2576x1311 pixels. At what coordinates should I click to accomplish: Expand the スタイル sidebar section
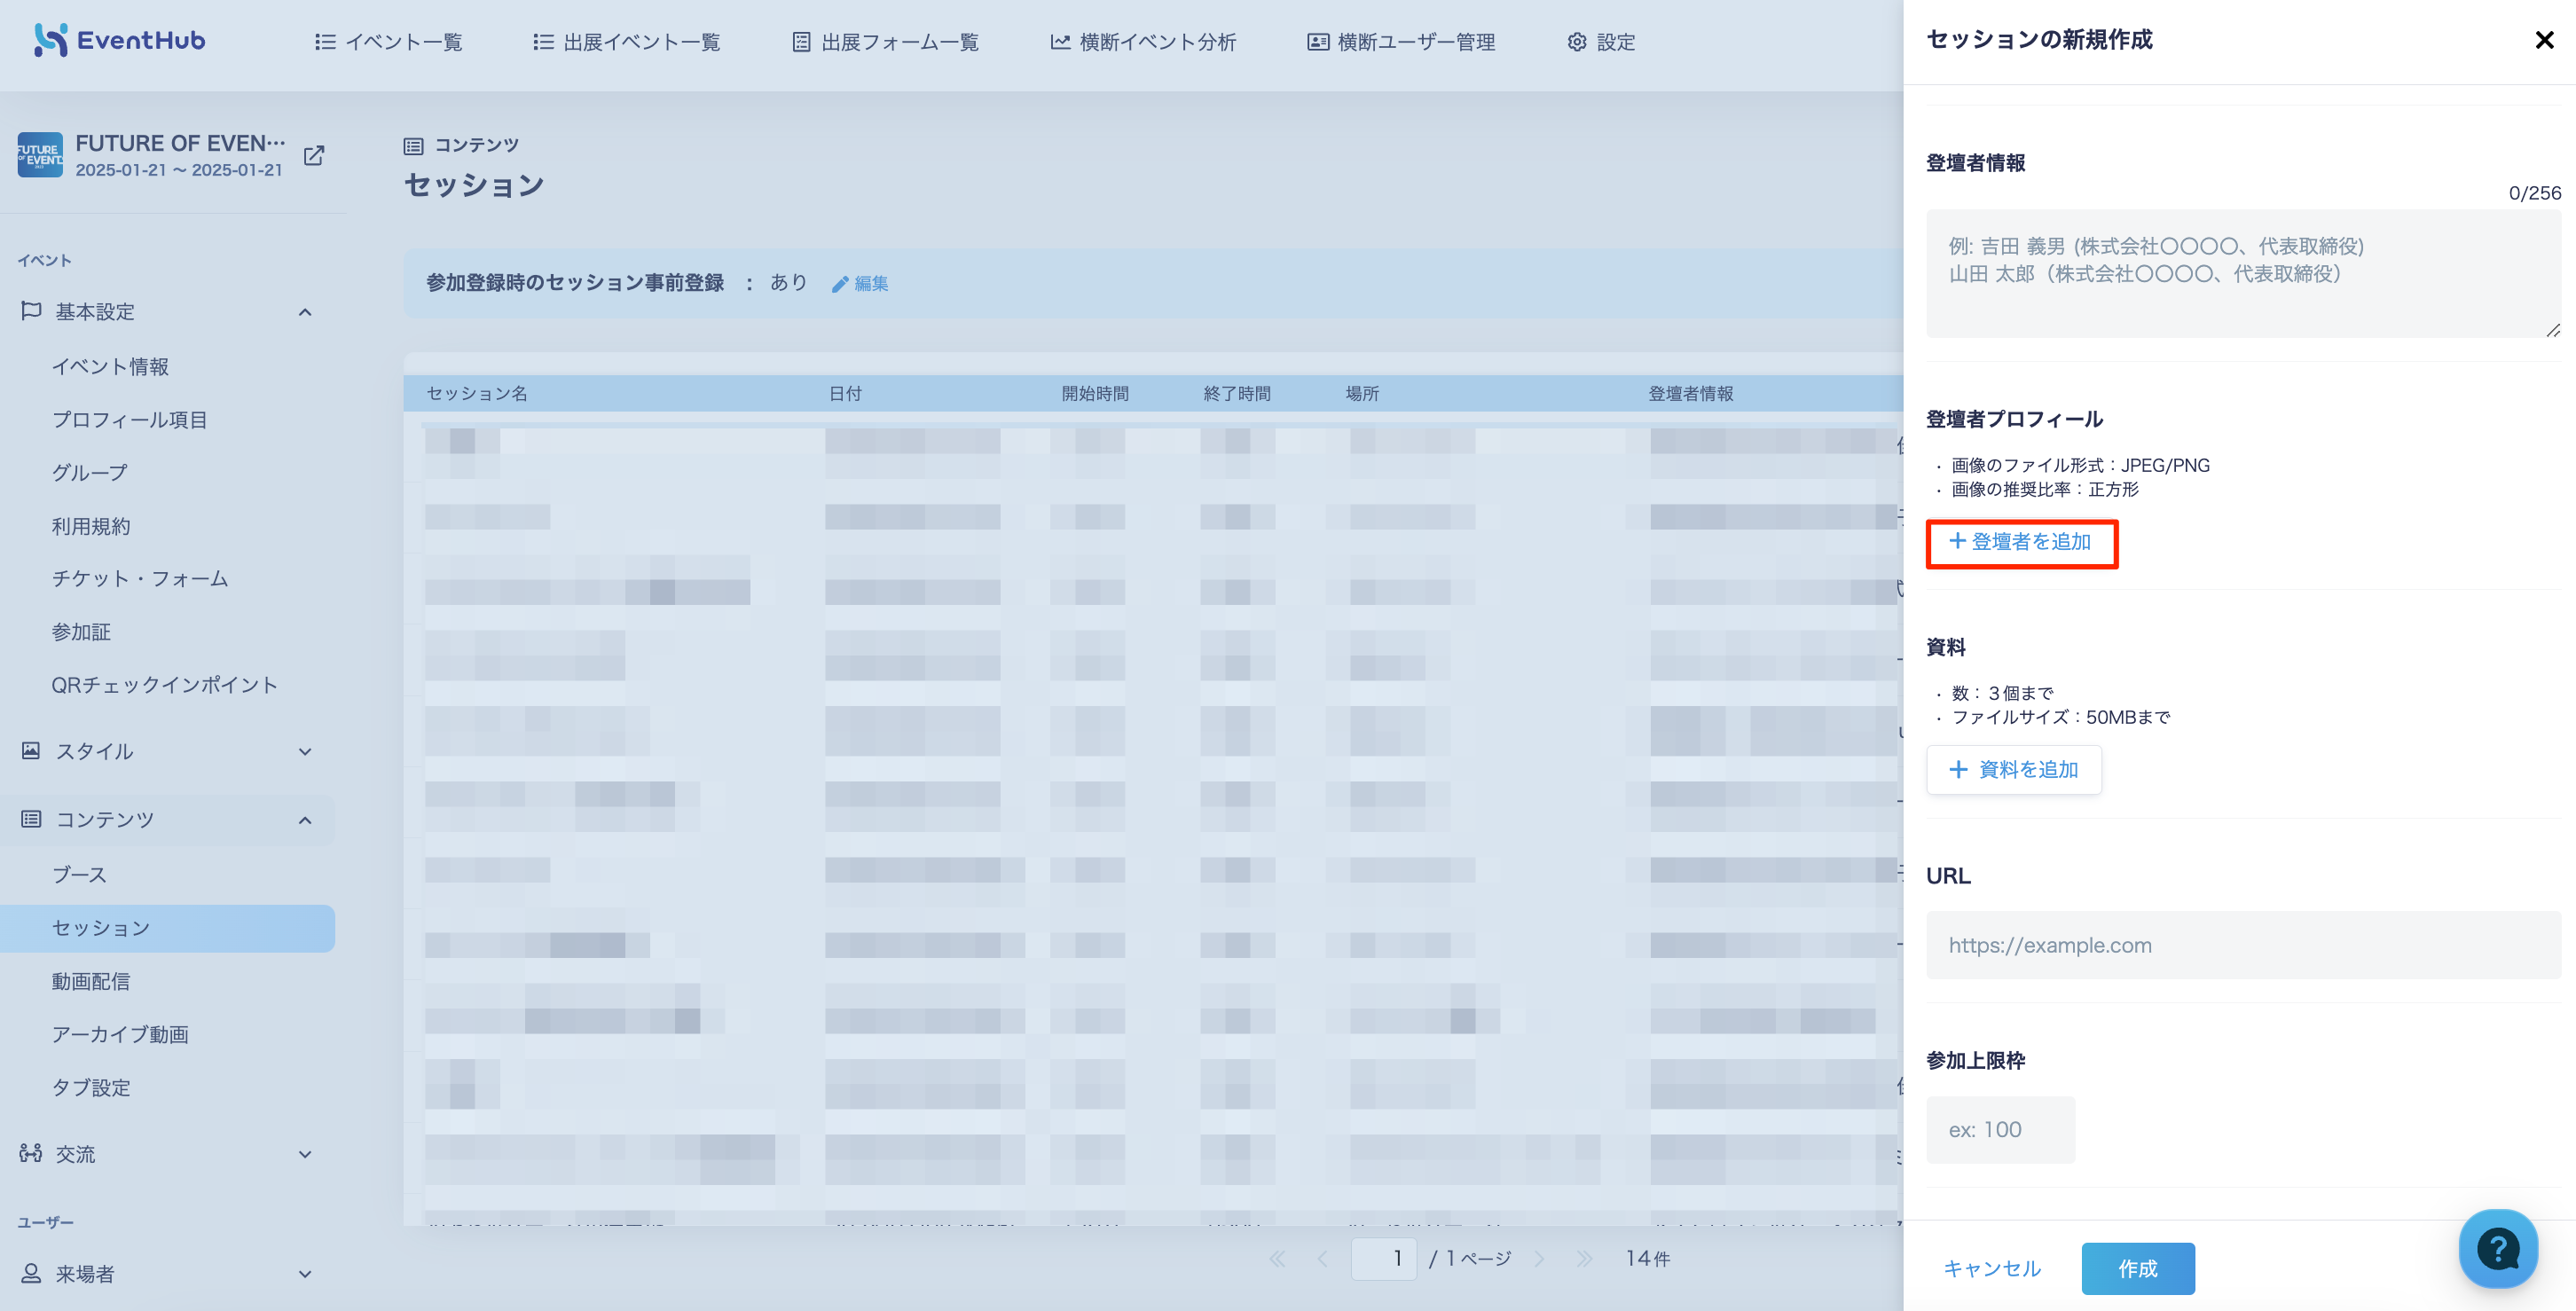click(167, 751)
